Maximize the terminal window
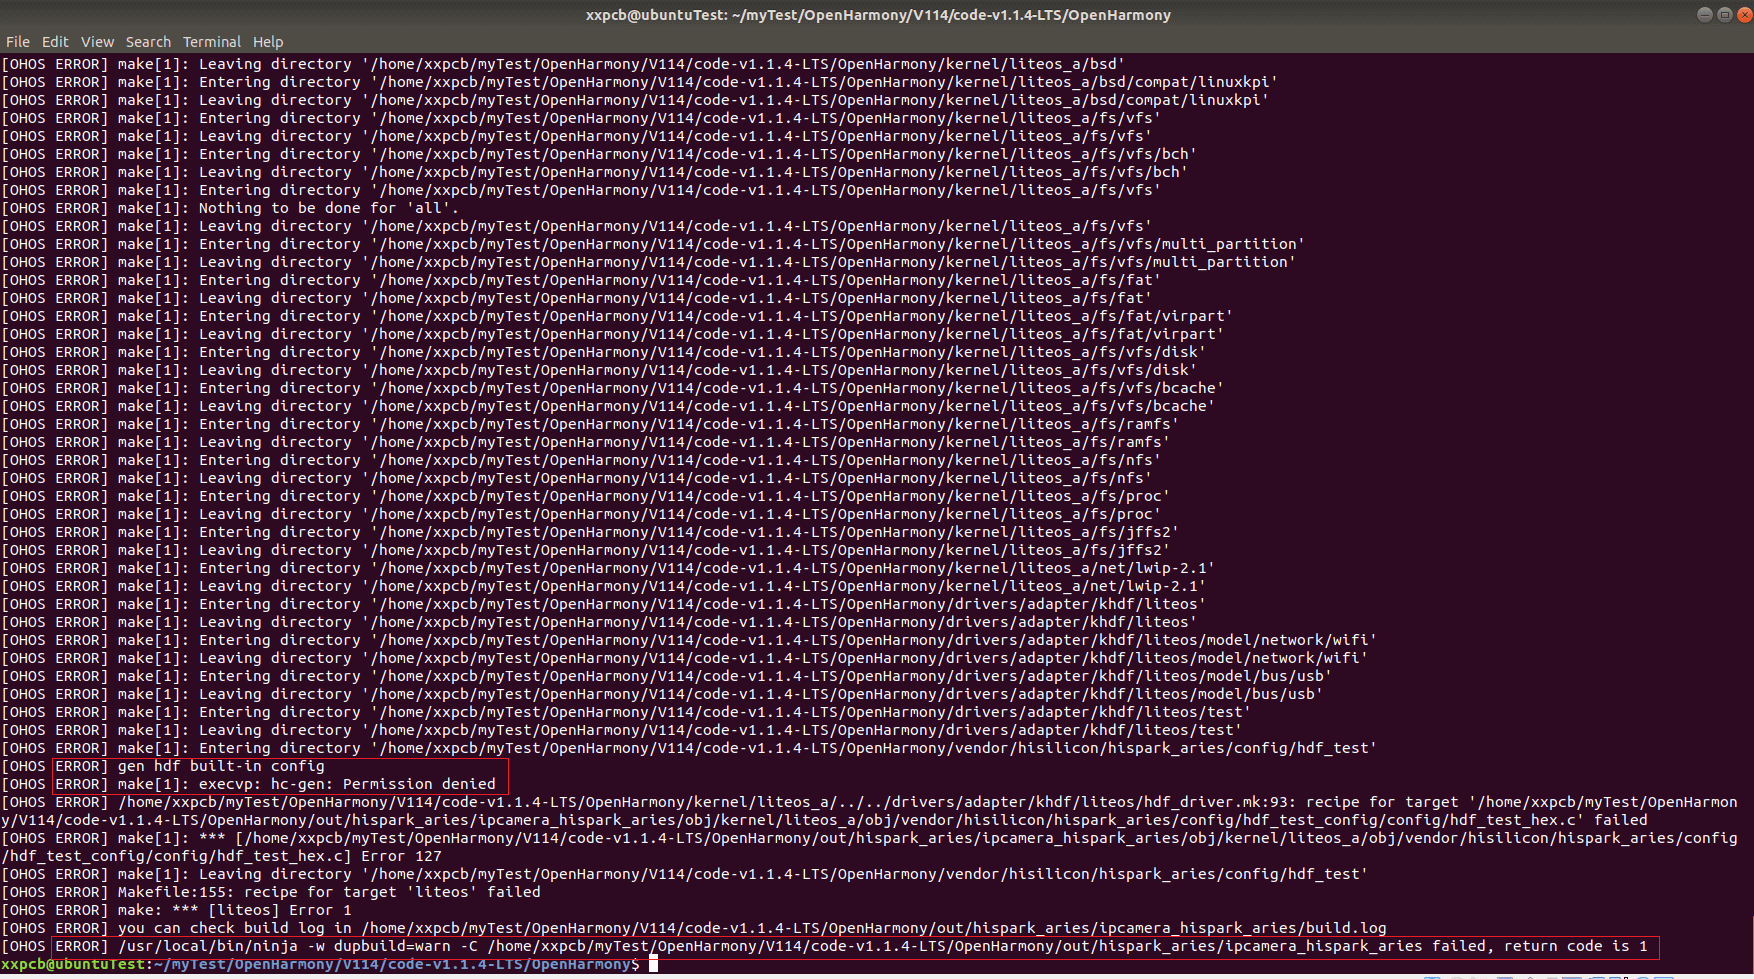Image resolution: width=1754 pixels, height=979 pixels. (1724, 14)
